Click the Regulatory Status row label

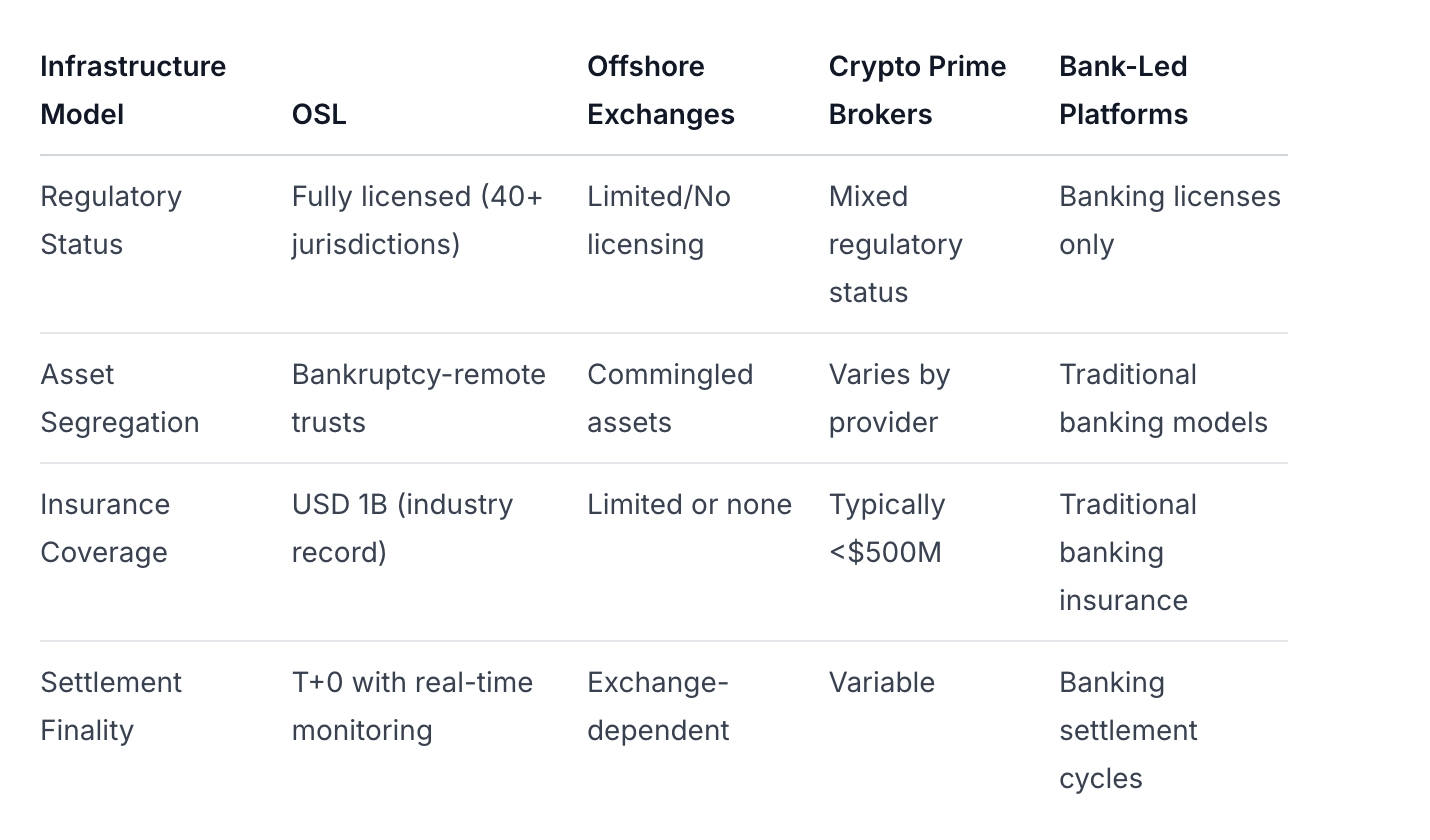coord(111,220)
